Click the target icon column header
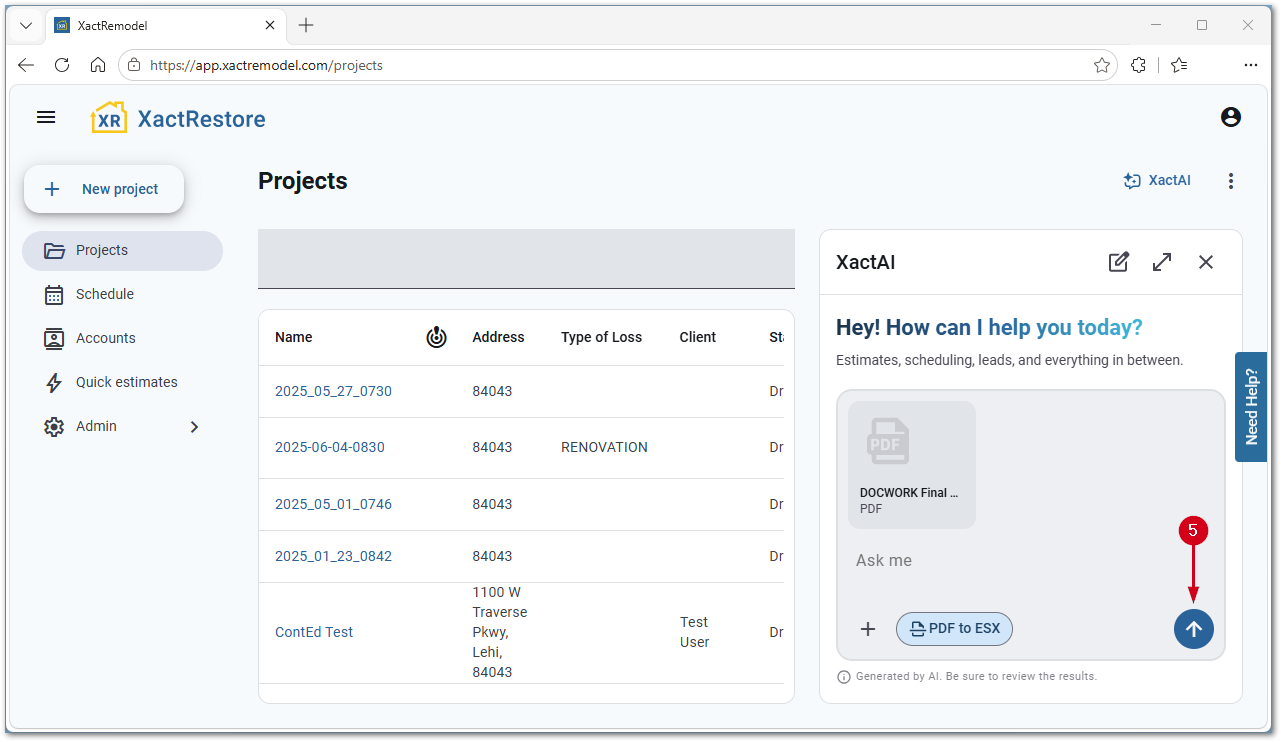The width and height of the screenshot is (1281, 742). click(x=436, y=337)
